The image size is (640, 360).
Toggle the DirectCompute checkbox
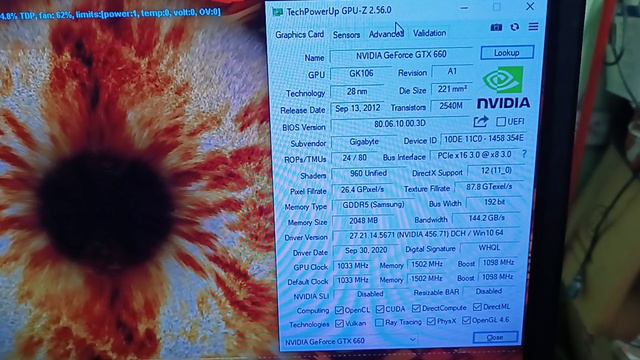pos(416,308)
